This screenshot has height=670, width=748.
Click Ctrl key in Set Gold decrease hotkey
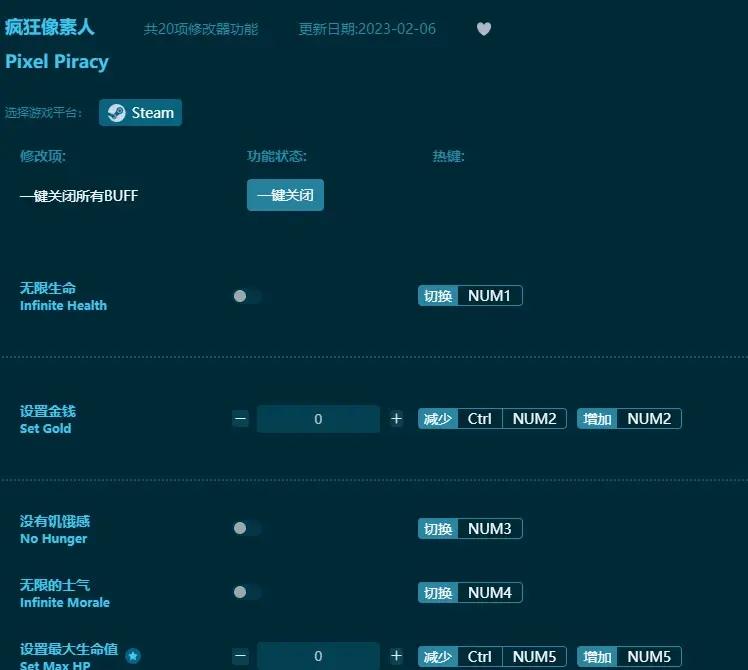click(x=479, y=419)
